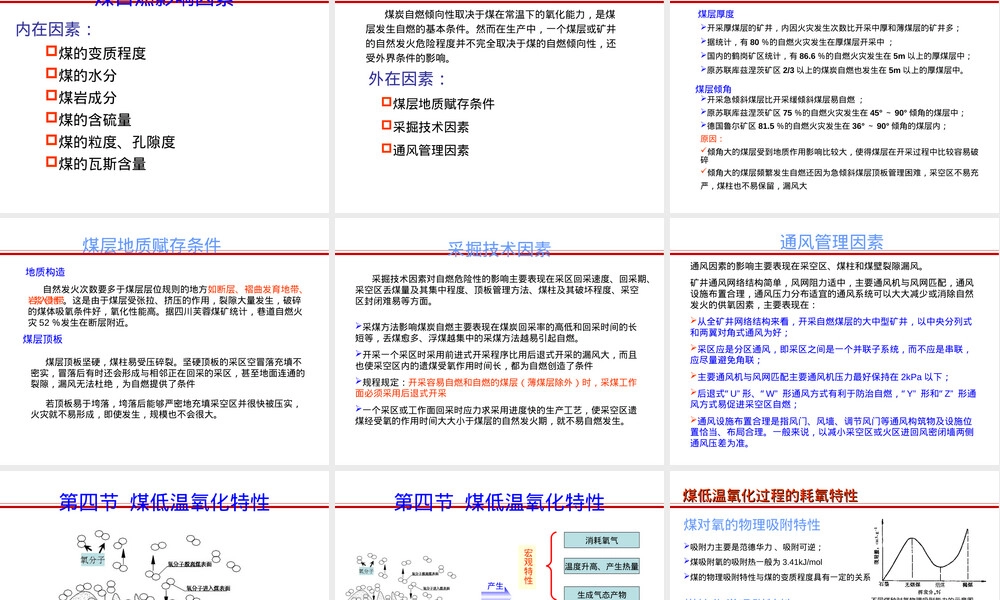The image size is (1000, 600).
Task: Click the bullet text 煤岩成分
Action: [x=87, y=98]
